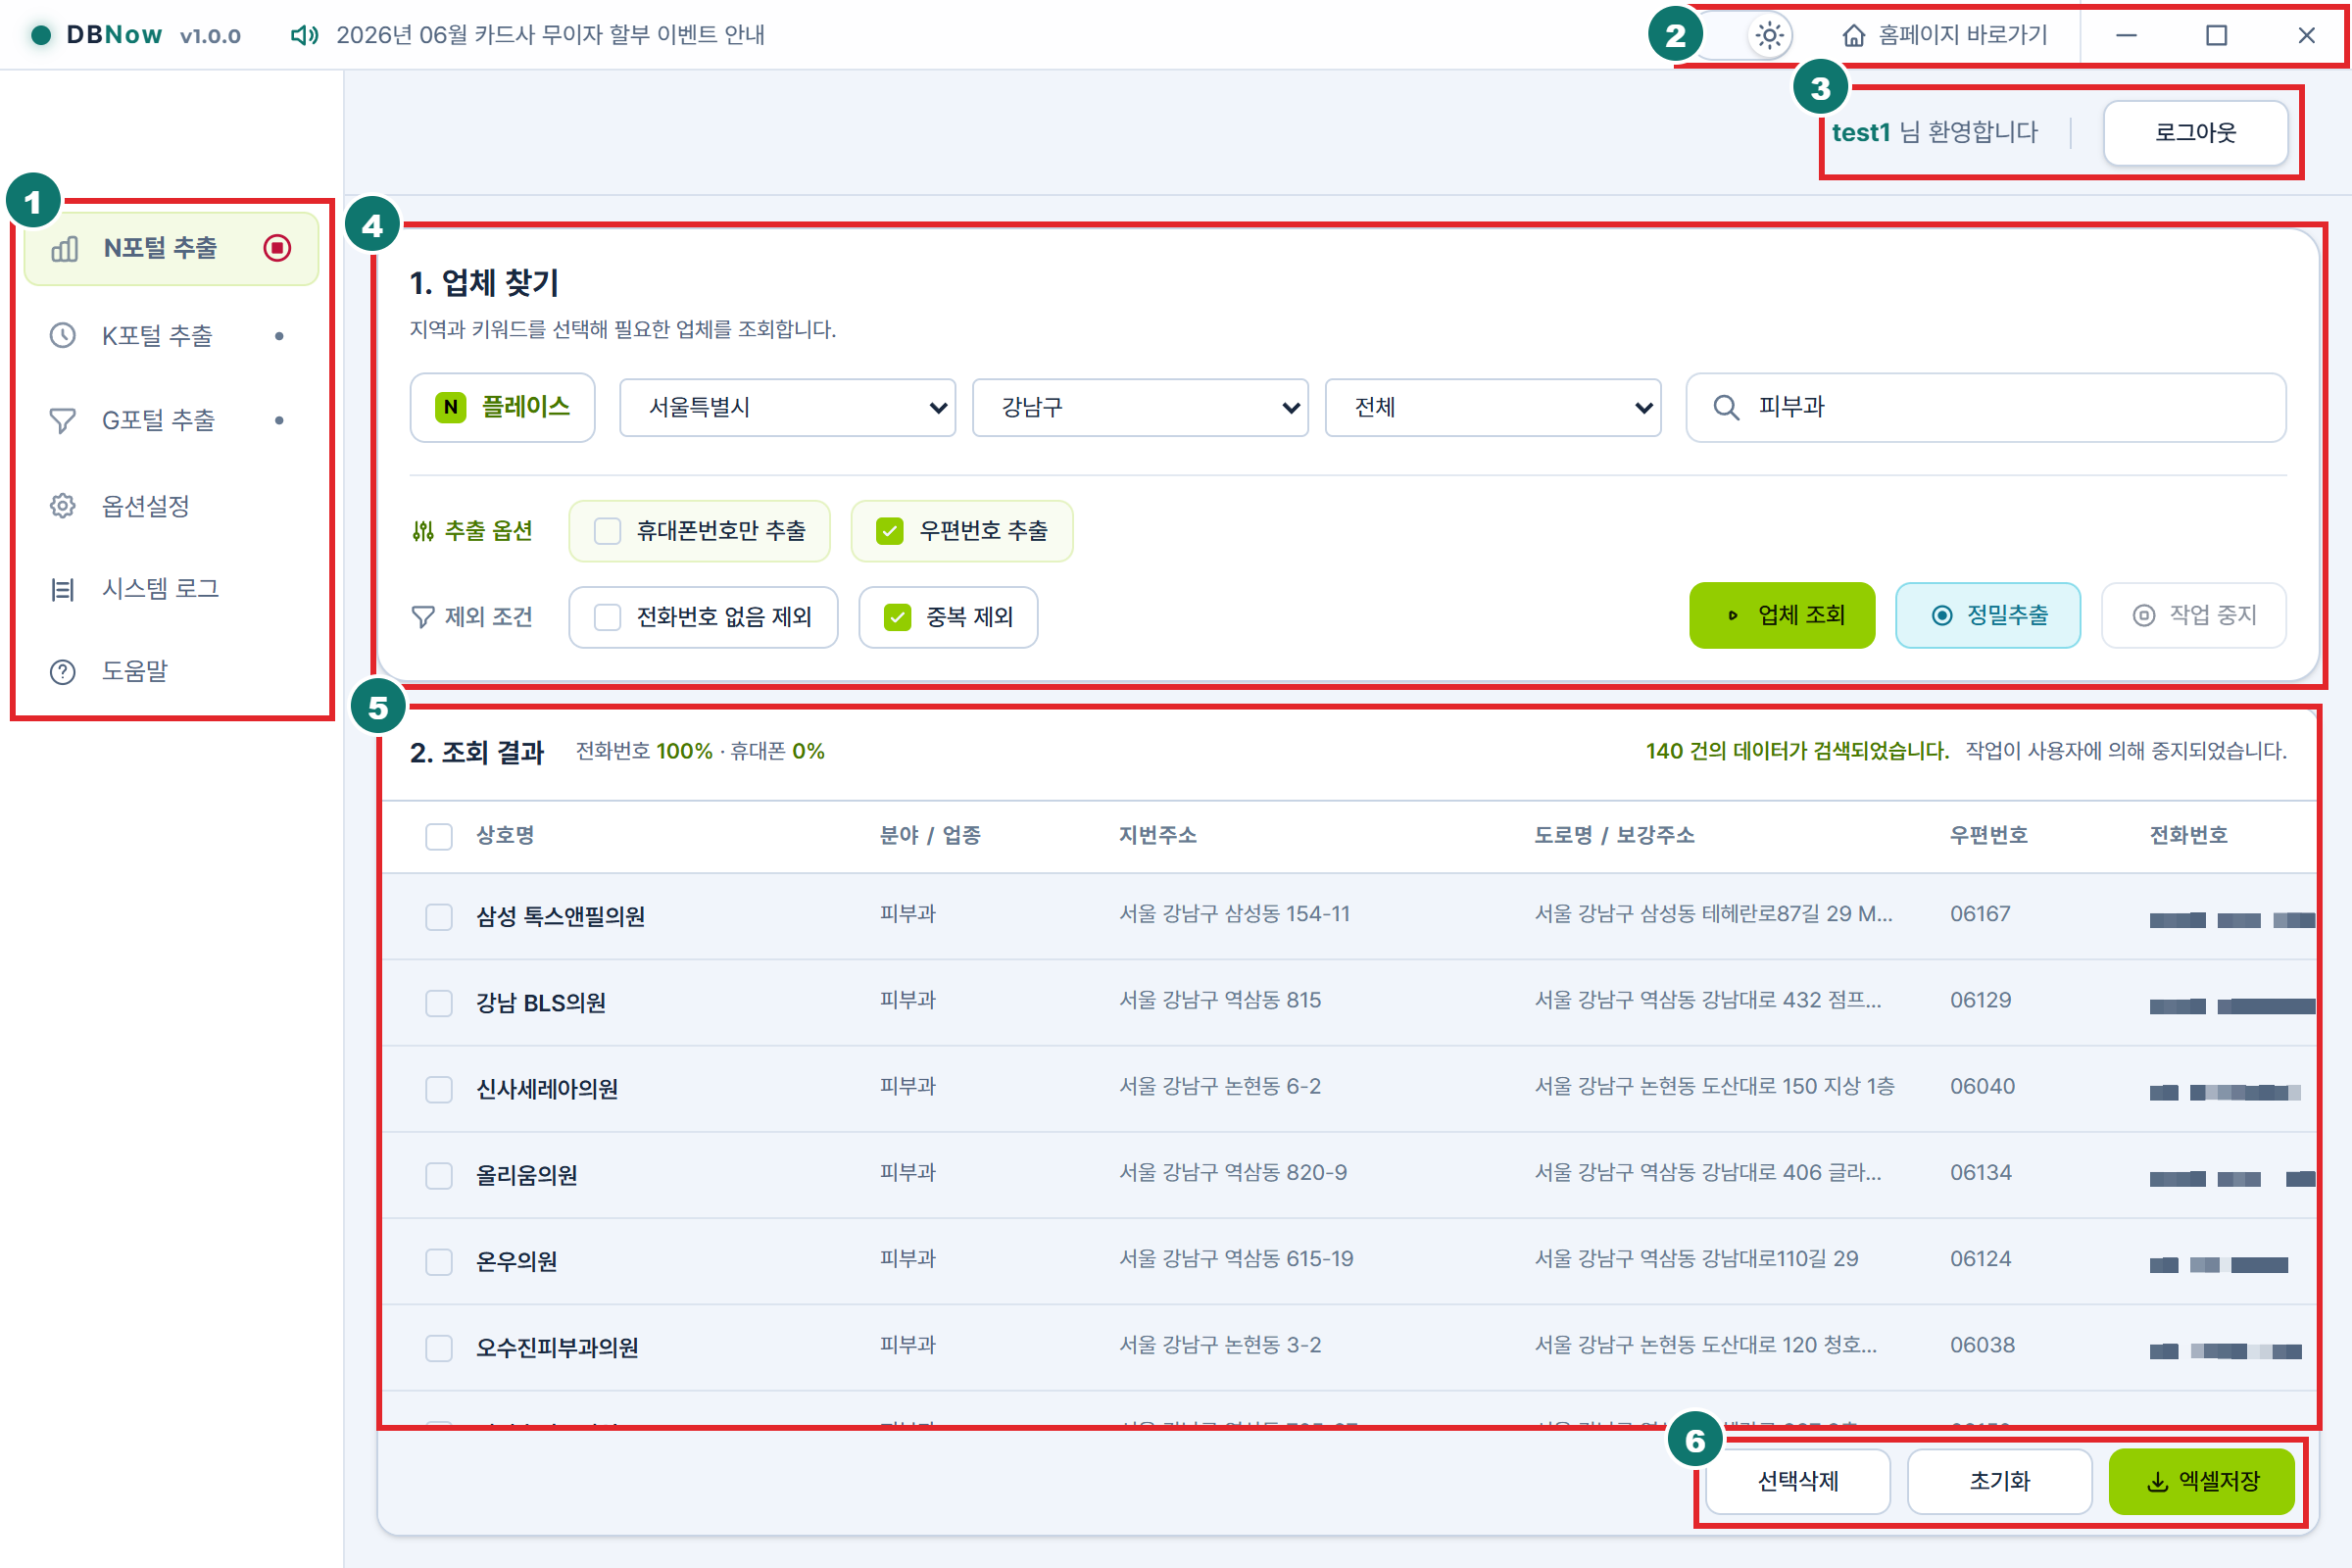Click the green N badge on 플레이스
2352x1568 pixels.
click(451, 407)
